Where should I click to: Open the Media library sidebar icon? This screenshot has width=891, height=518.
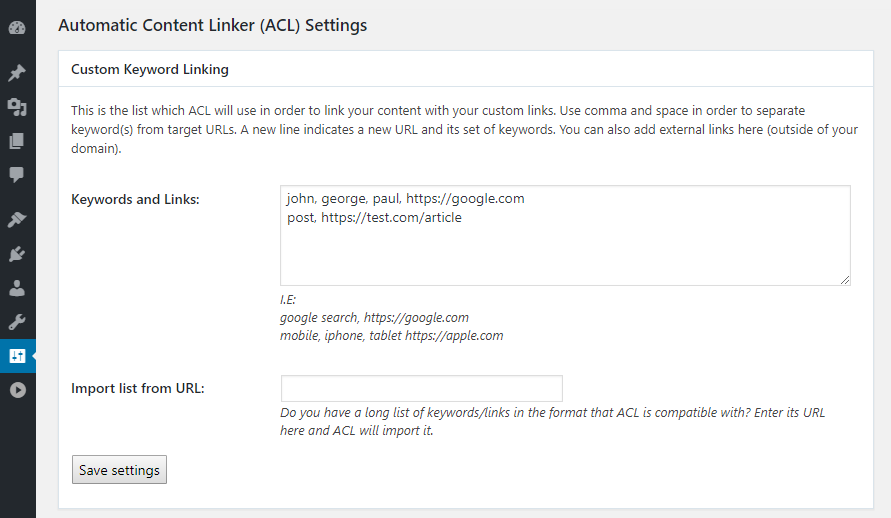[17, 107]
